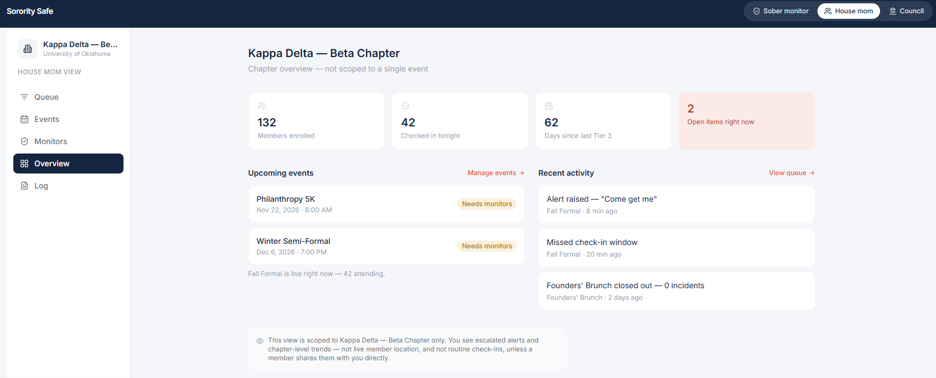The height and width of the screenshot is (378, 936).
Task: Switch to House mom role
Action: (848, 11)
